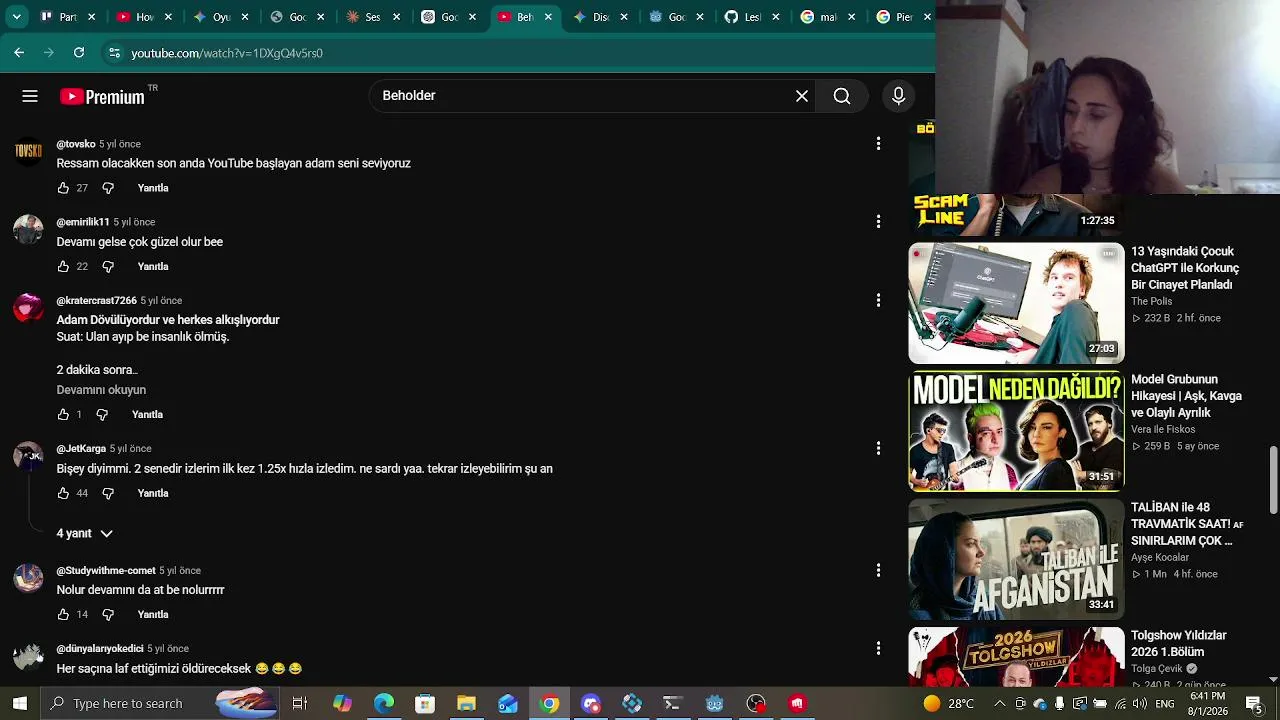Screen dimensions: 1280x720
Task: Clear the Beholder search text
Action: coord(802,96)
